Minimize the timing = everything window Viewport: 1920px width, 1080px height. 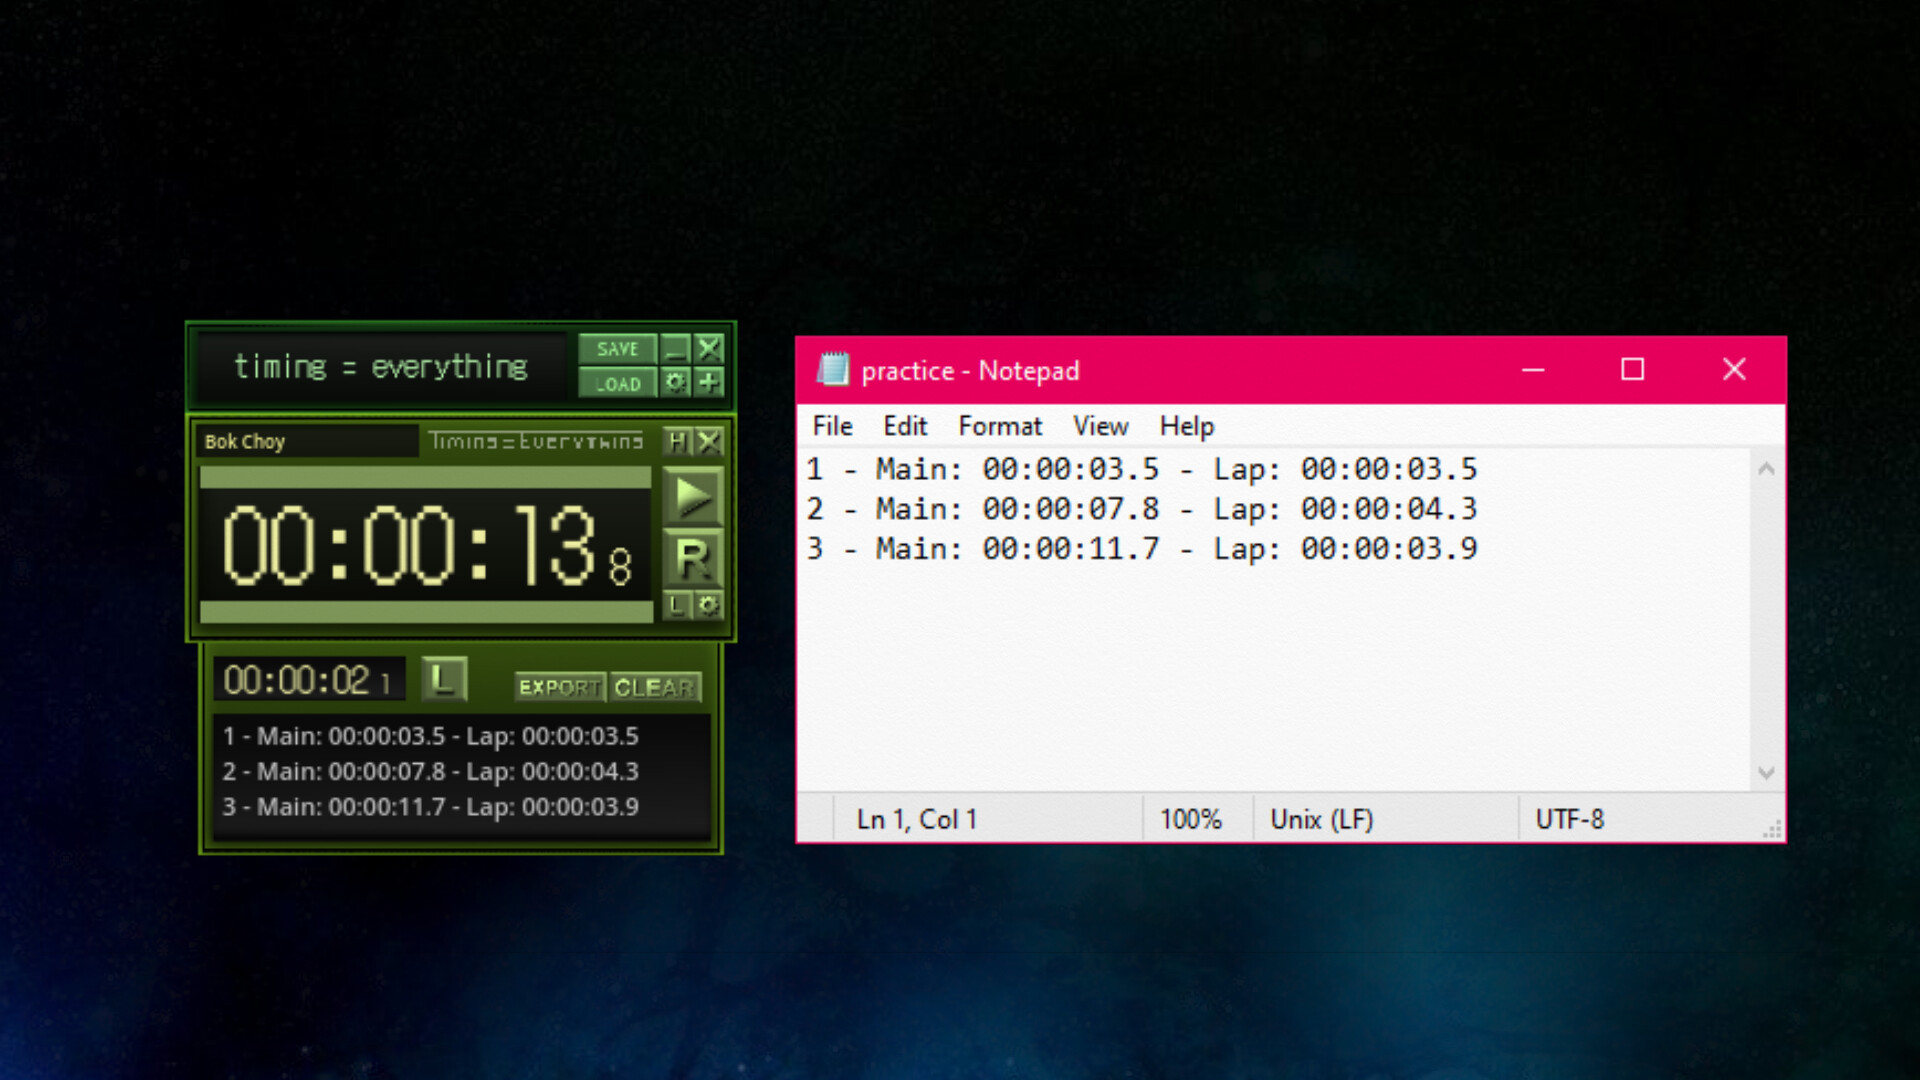676,349
